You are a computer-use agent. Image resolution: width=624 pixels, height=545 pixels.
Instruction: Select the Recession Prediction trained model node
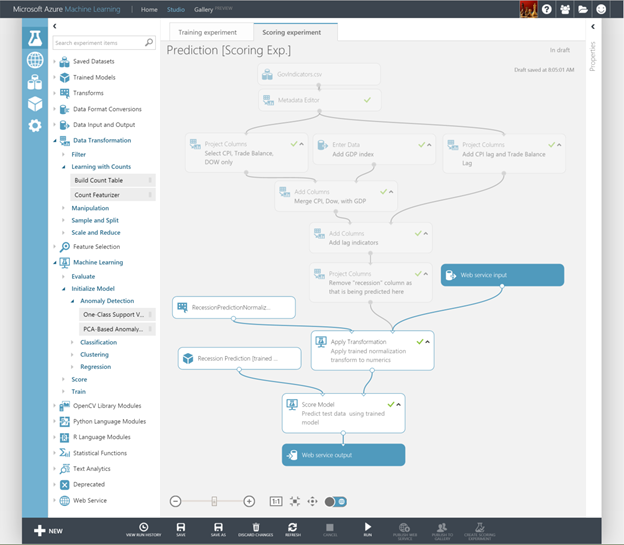point(239,358)
